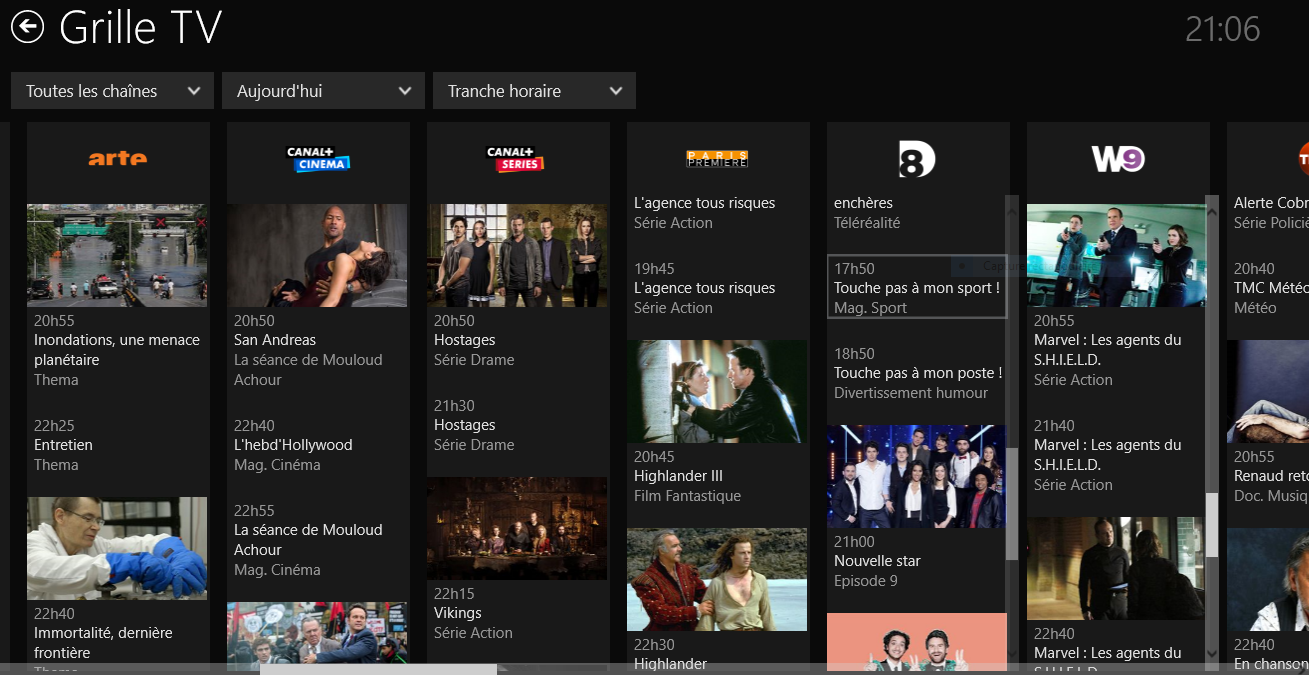Select Marvel : Les agents du S.H.I.E.L.D. 21h40
Image resolution: width=1309 pixels, height=675 pixels.
point(1108,455)
